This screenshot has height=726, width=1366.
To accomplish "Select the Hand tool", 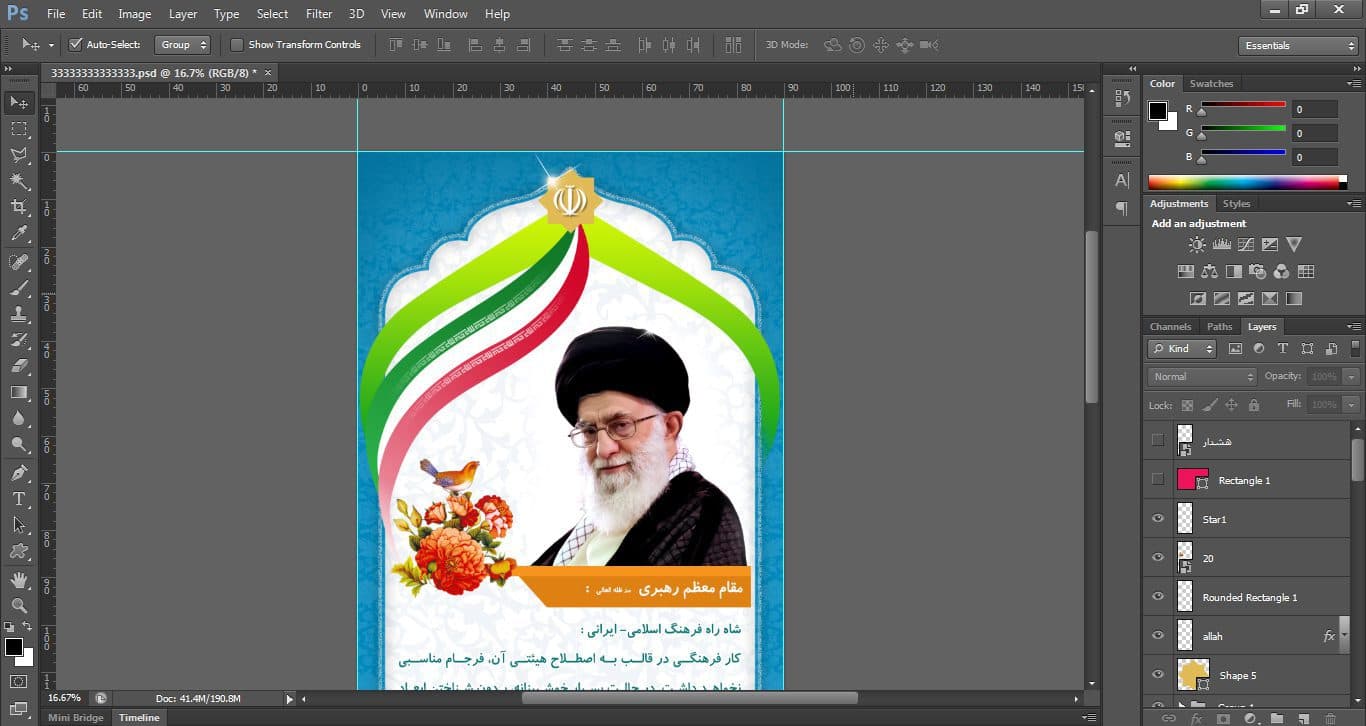I will [x=19, y=579].
